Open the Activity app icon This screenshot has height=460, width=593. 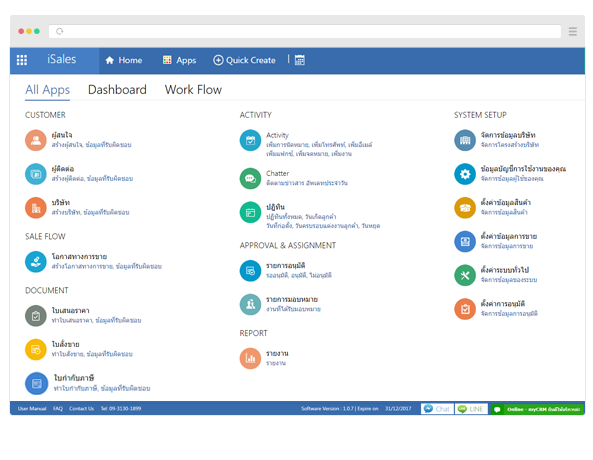pyautogui.click(x=250, y=140)
